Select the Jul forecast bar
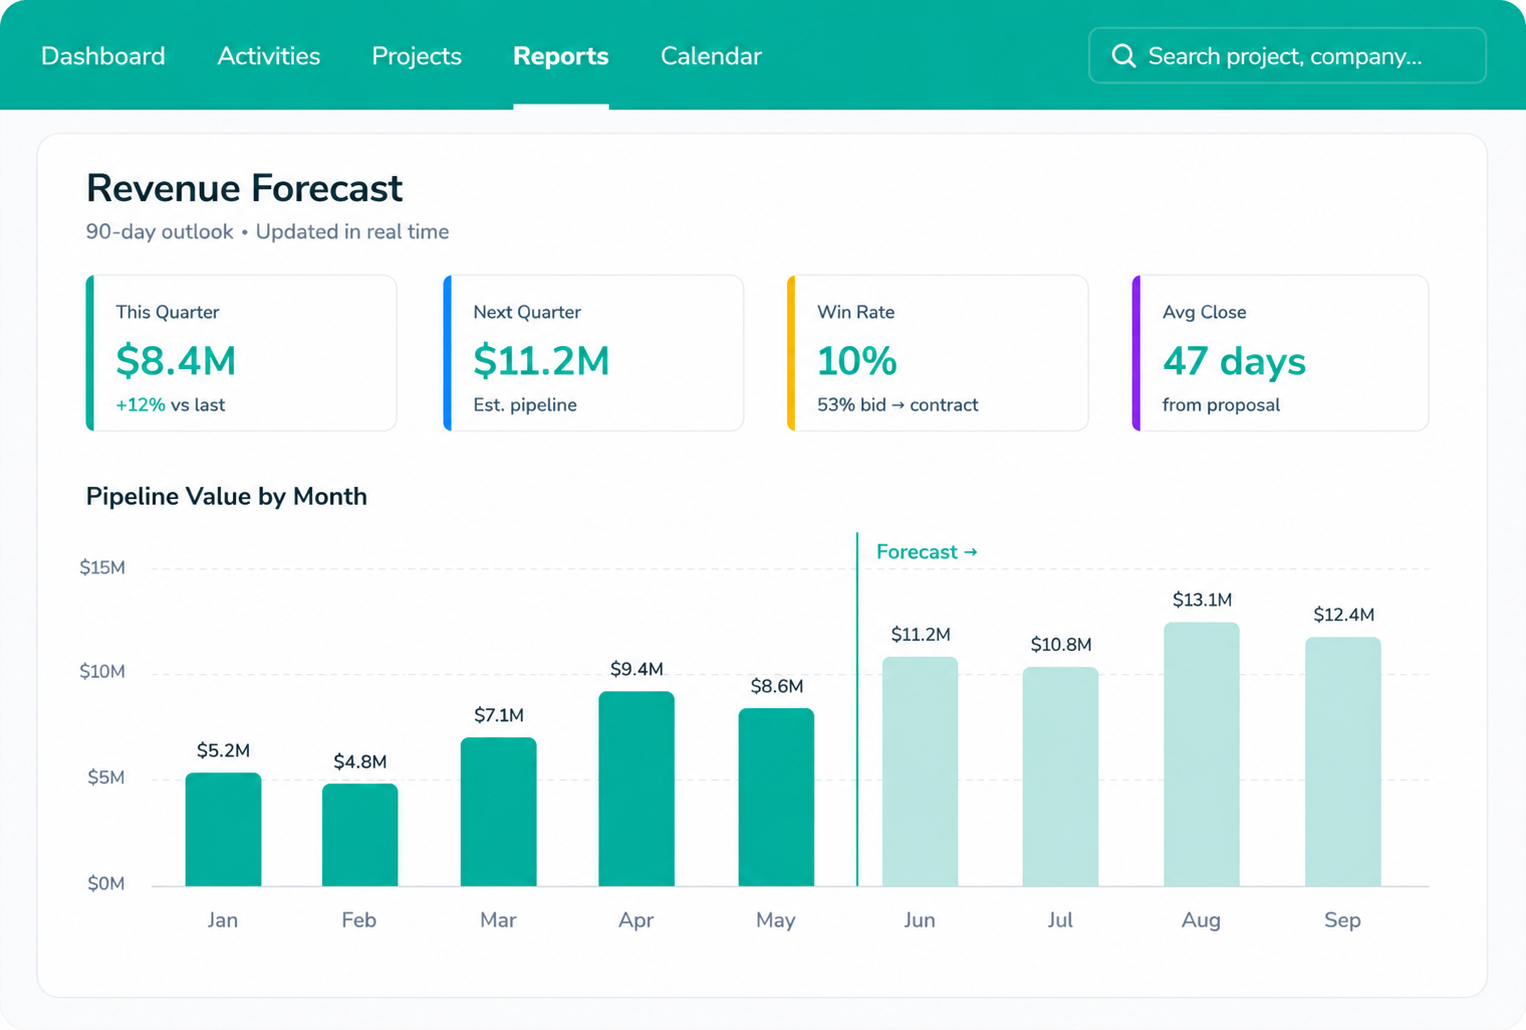The image size is (1526, 1030). click(1060, 776)
